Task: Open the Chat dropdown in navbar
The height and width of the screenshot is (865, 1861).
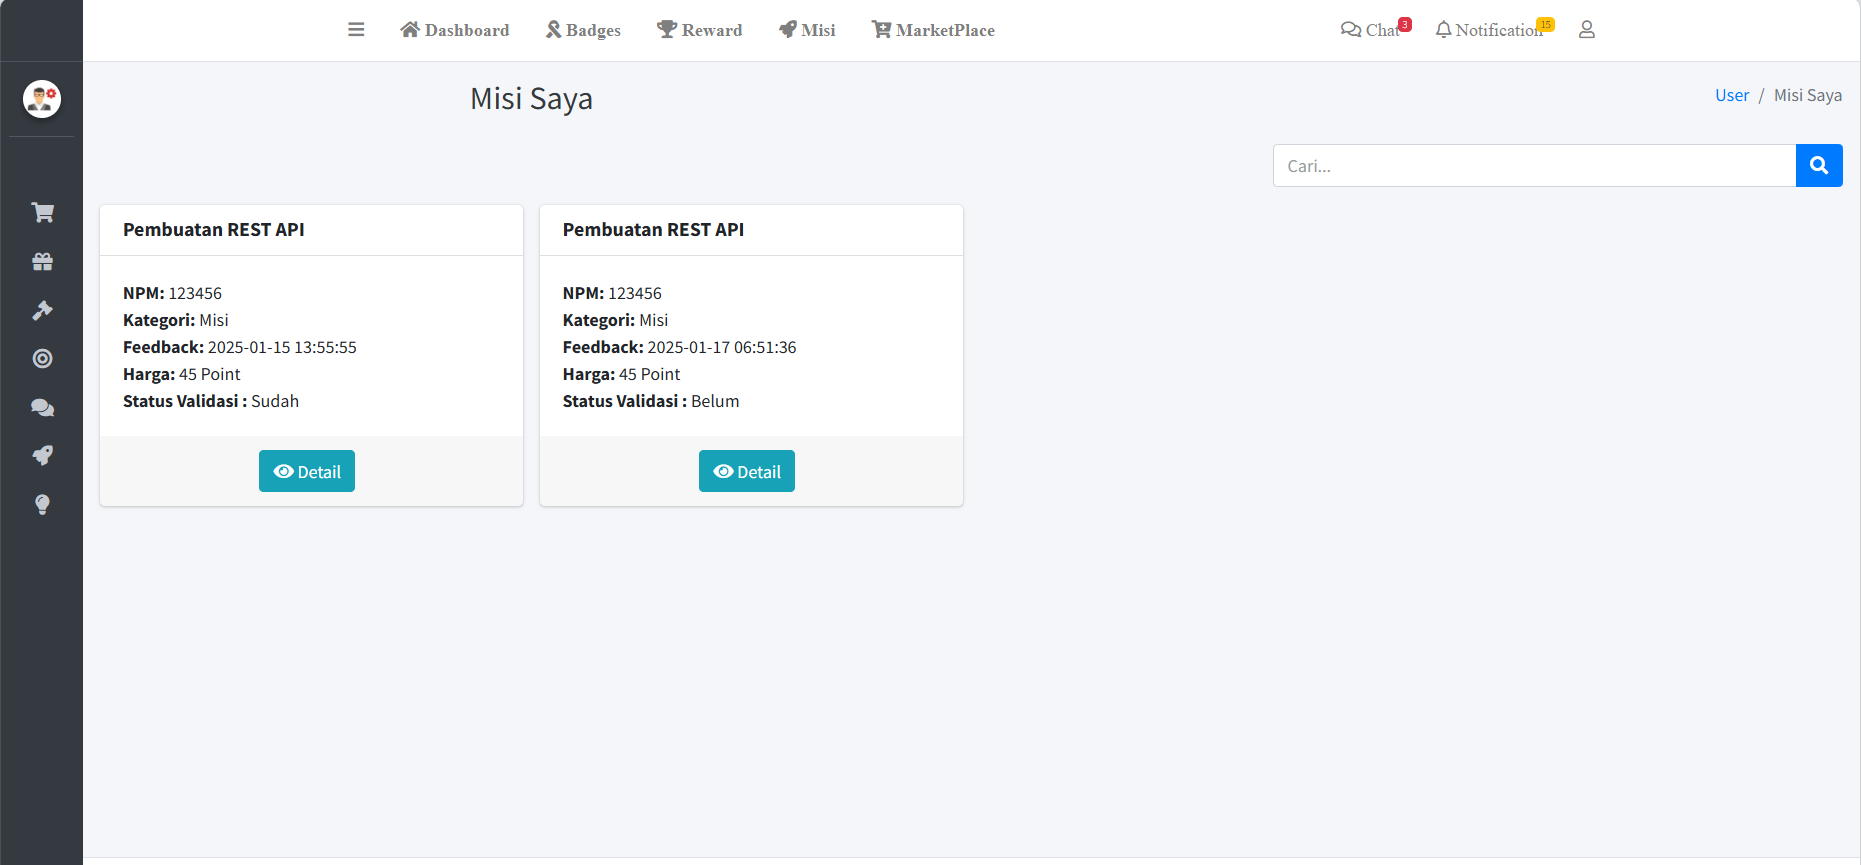Action: (1371, 30)
